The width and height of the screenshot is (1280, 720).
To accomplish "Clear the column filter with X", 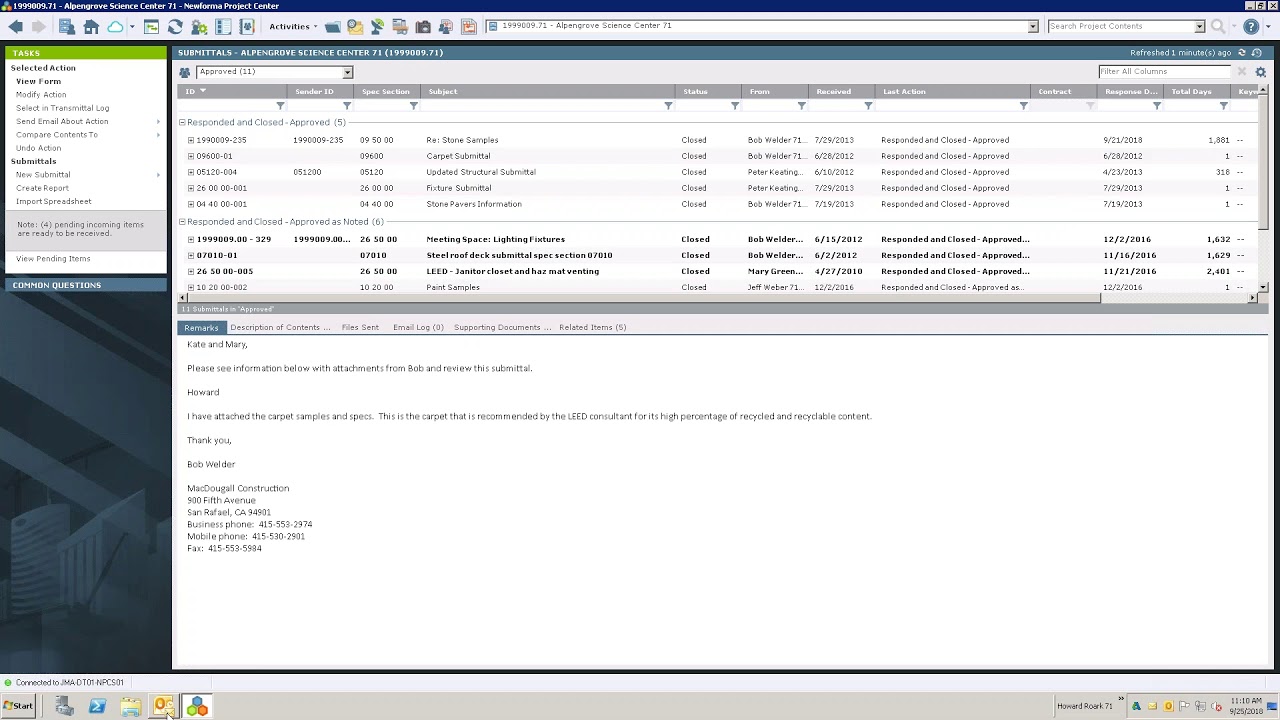I will tap(1242, 72).
